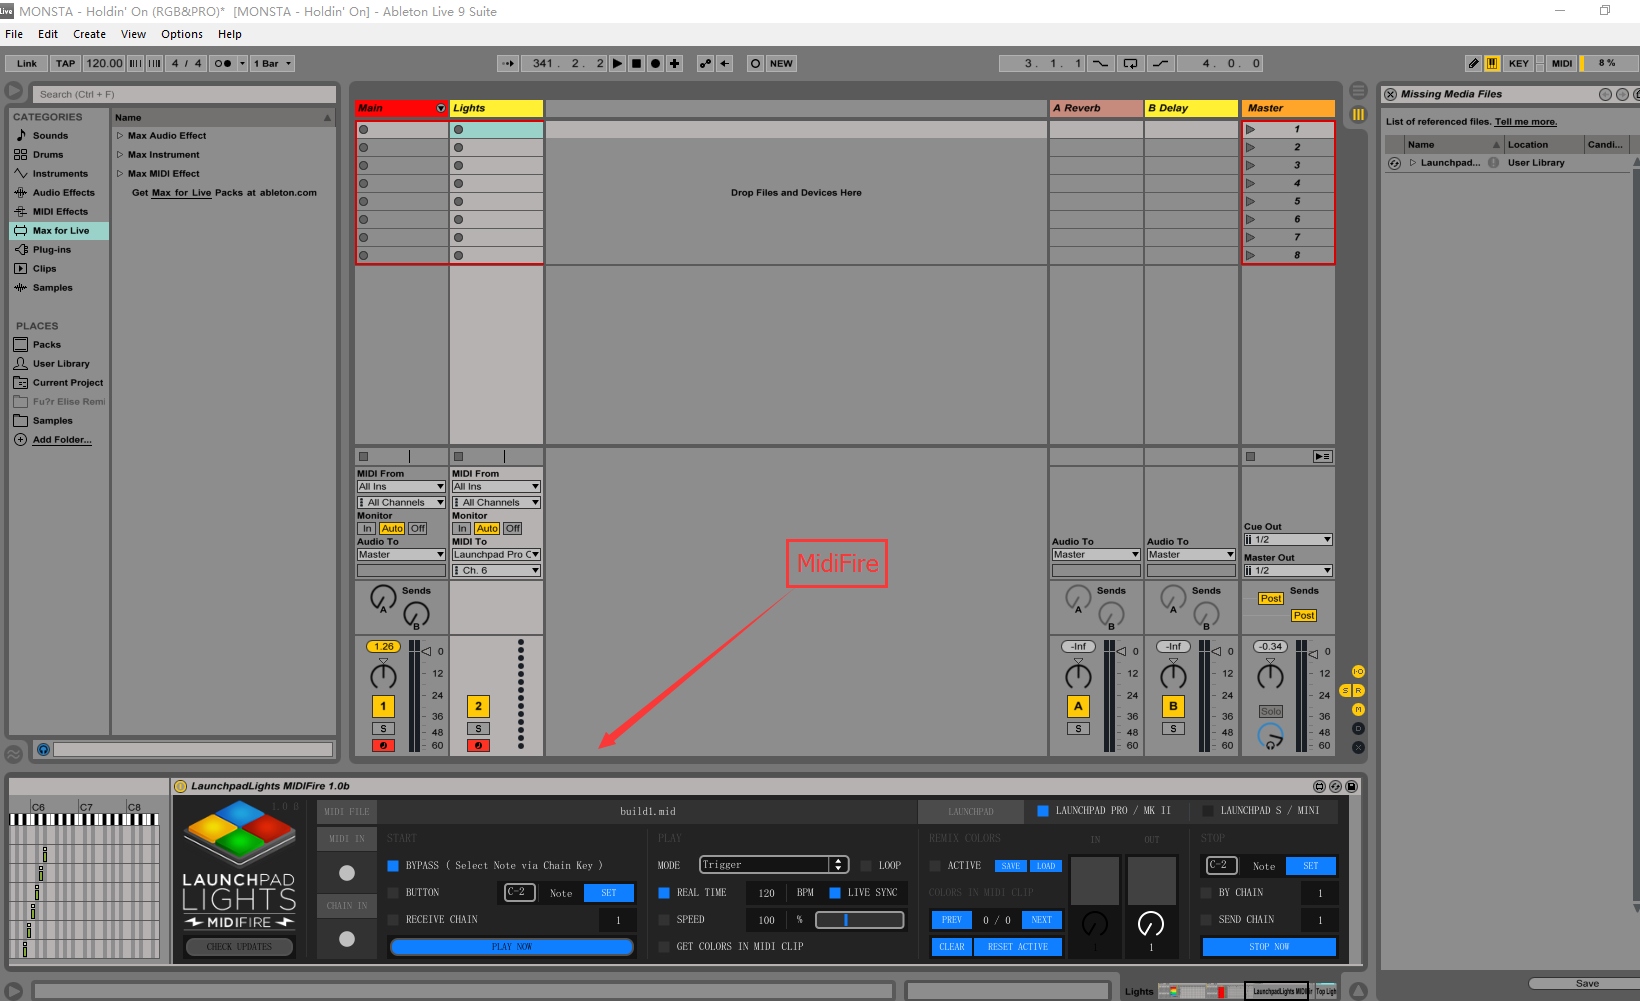Screen dimensions: 1640x1001
Task: Toggle Computer MIDI Keyboard icon
Action: (x=1492, y=63)
